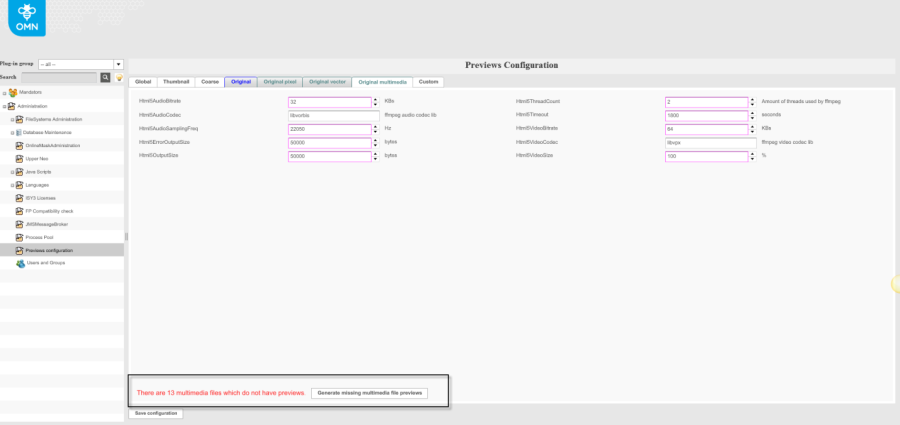
Task: Click the Administration plug-in icon
Action: [x=11, y=106]
